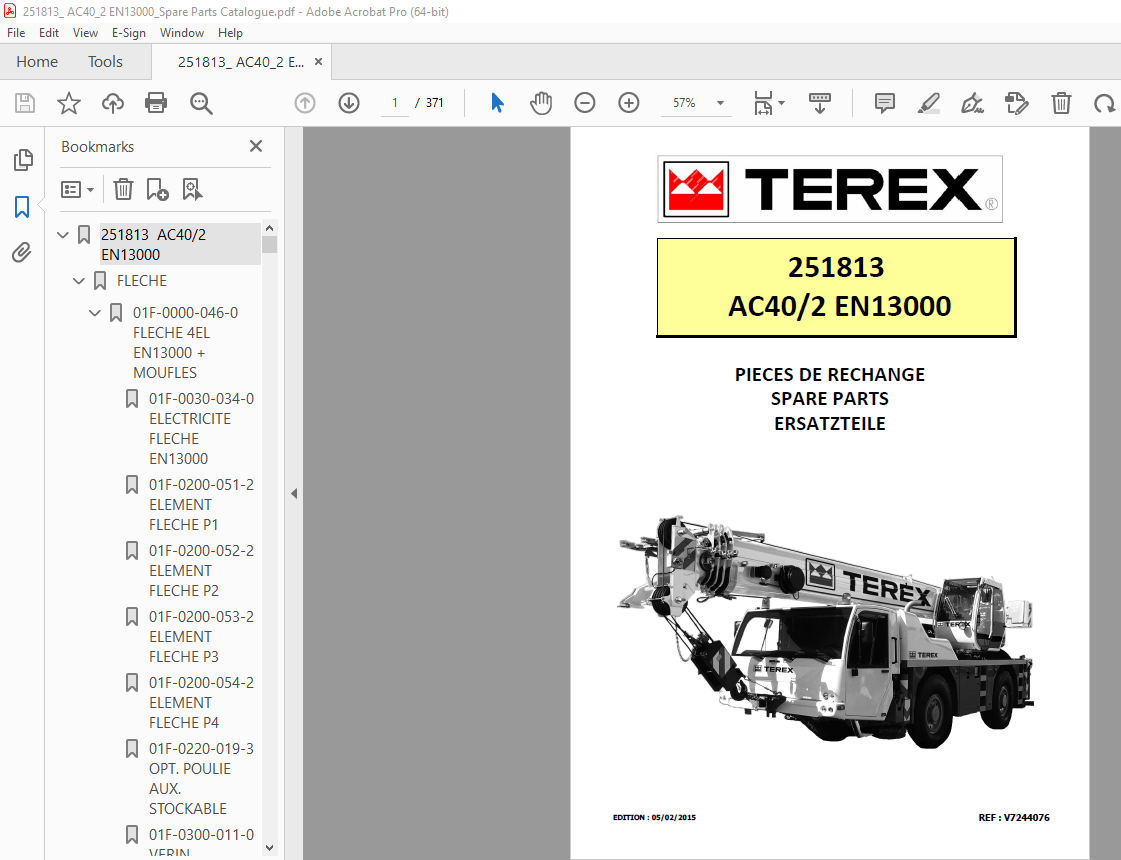
Task: Open the Attachments paperclip panel
Action: coord(21,252)
